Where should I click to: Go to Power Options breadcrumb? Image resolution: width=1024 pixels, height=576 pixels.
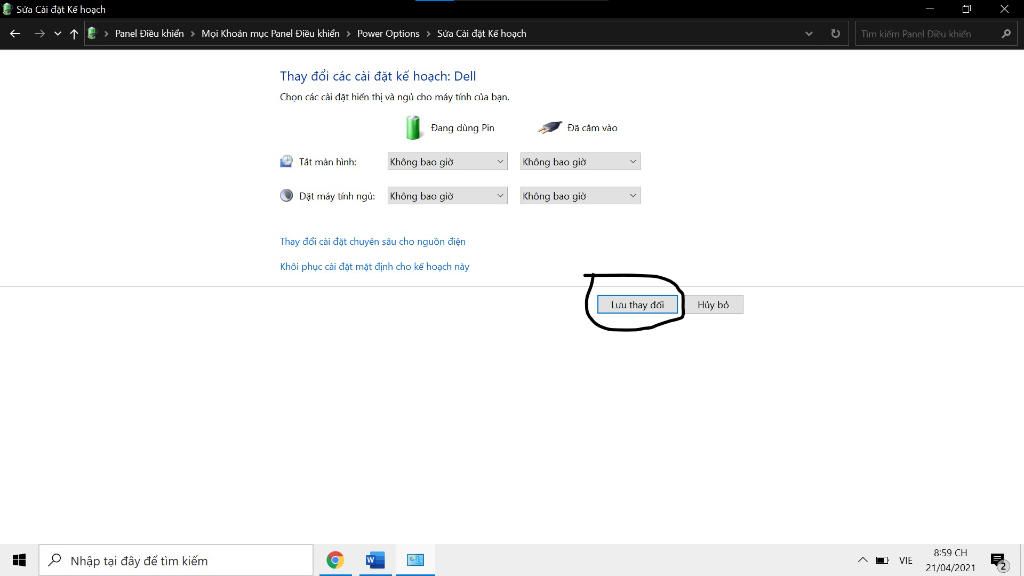tap(388, 33)
